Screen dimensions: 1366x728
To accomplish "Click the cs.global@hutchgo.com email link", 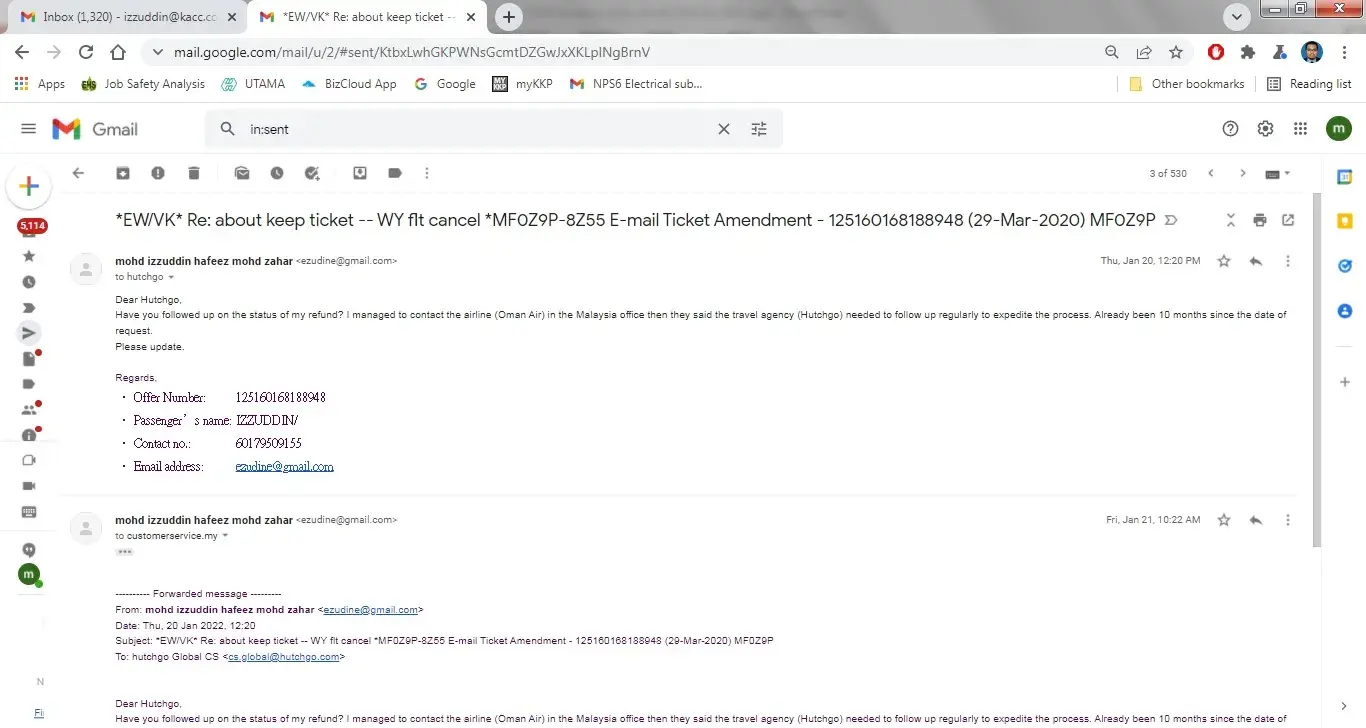I will (x=285, y=657).
